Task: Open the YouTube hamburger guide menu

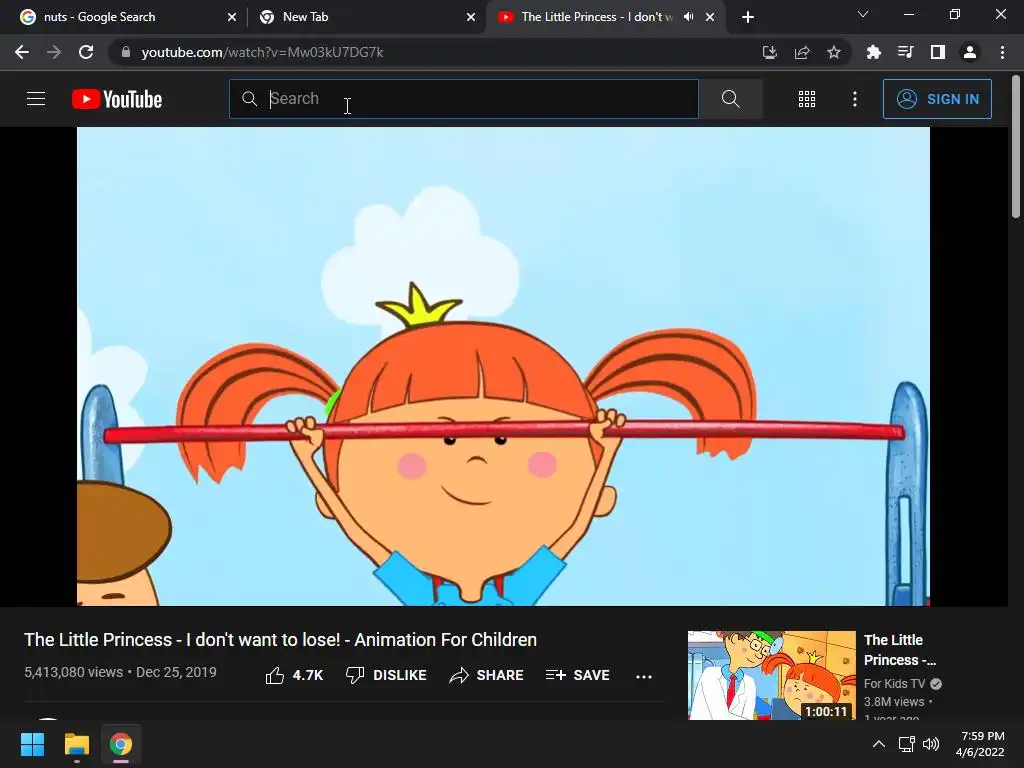Action: coord(36,99)
